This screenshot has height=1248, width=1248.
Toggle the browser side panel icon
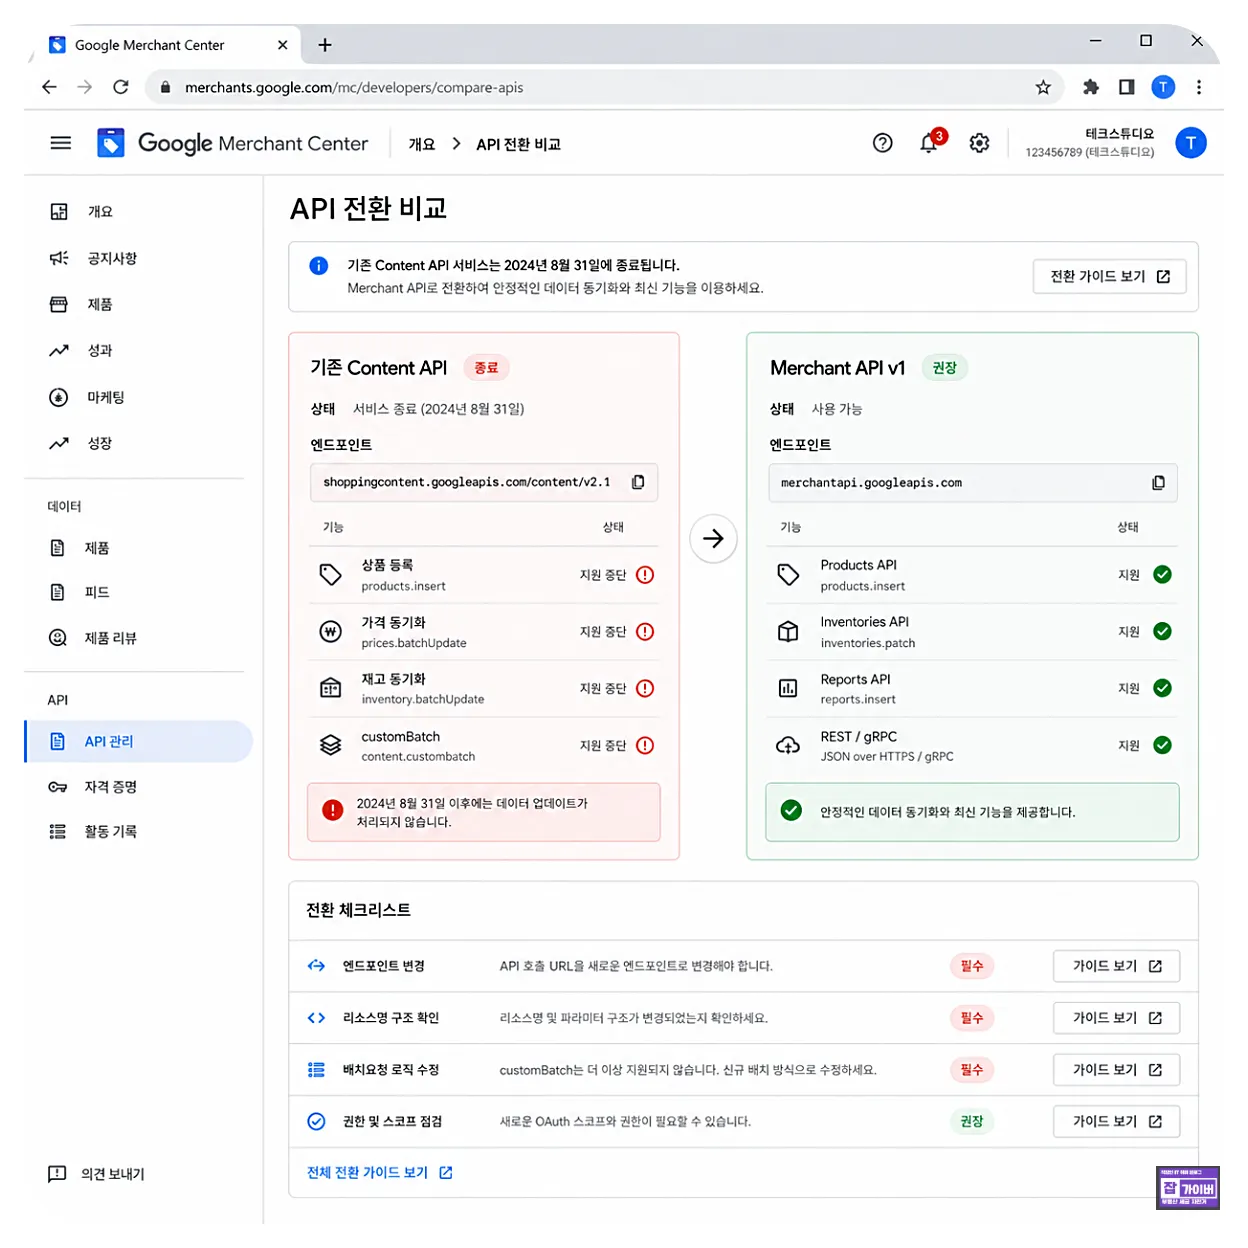pos(1127,87)
